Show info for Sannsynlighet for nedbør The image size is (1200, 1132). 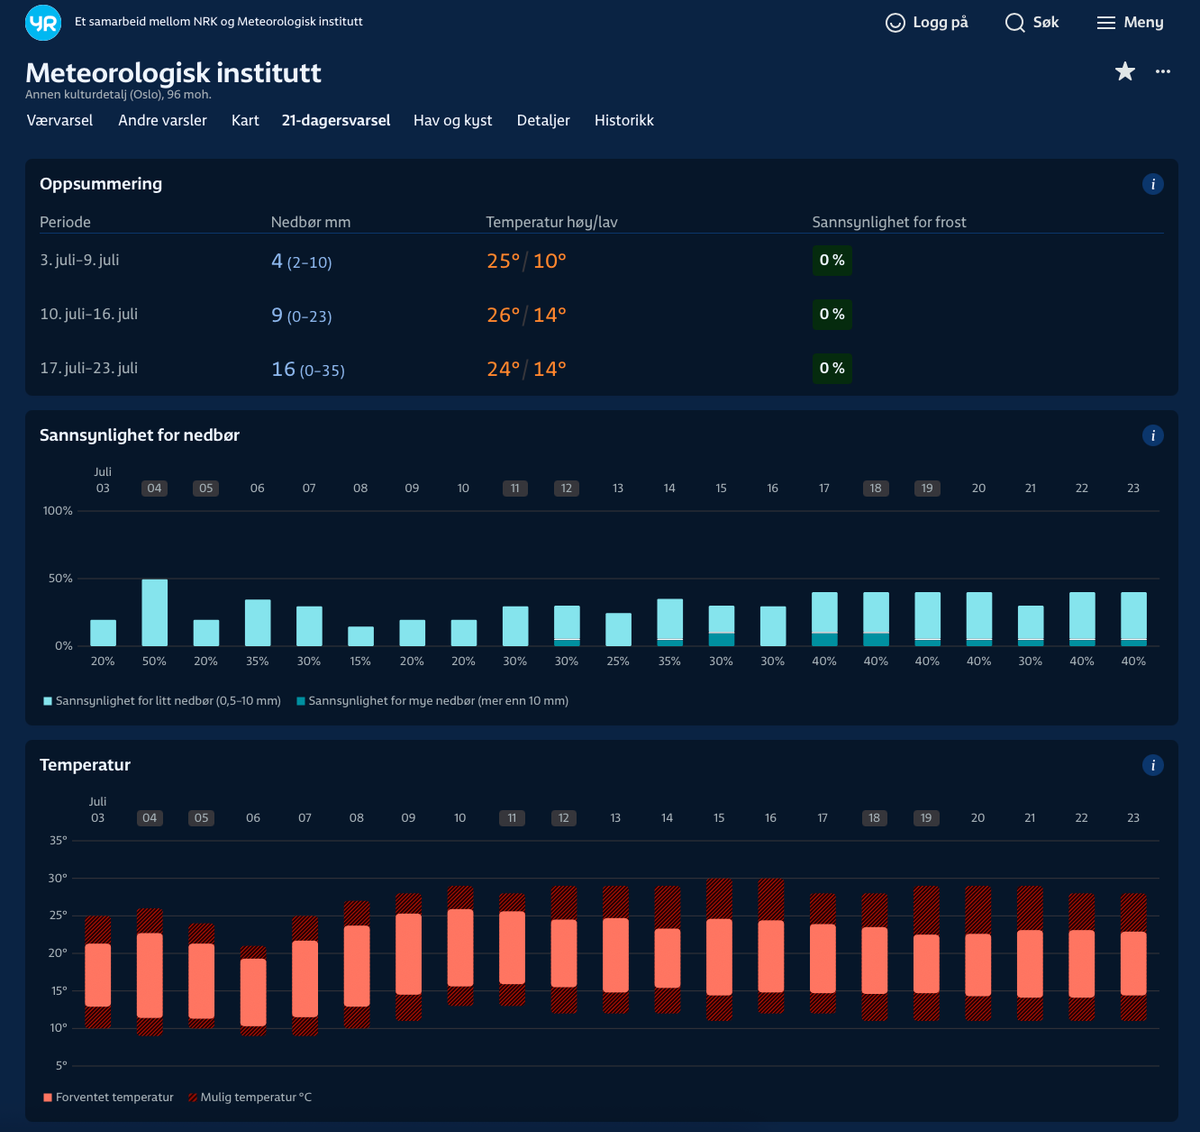pos(1153,435)
